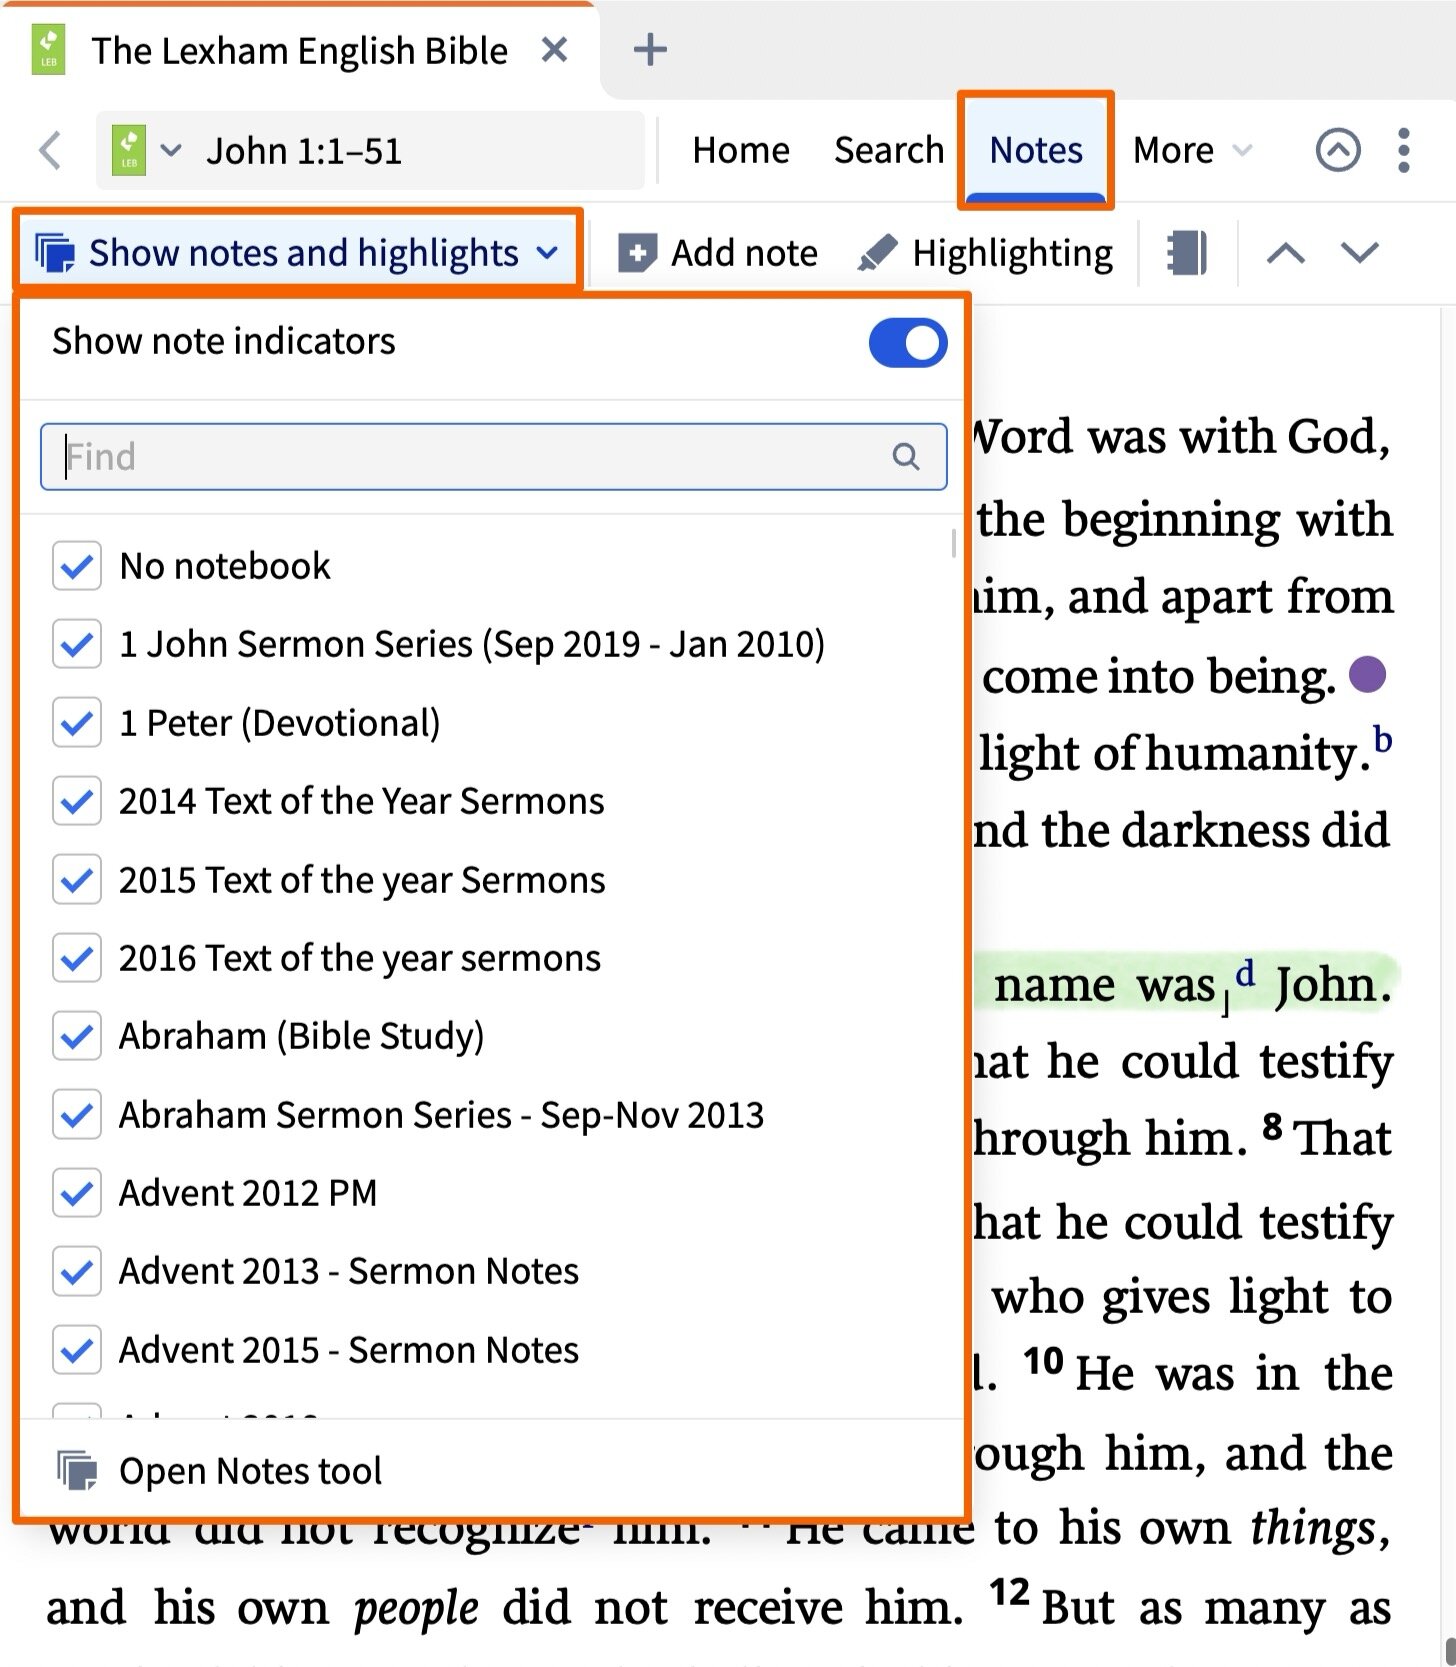Screen dimensions: 1456x1667
Task: Click the Highlighting marker icon
Action: pos(877,253)
